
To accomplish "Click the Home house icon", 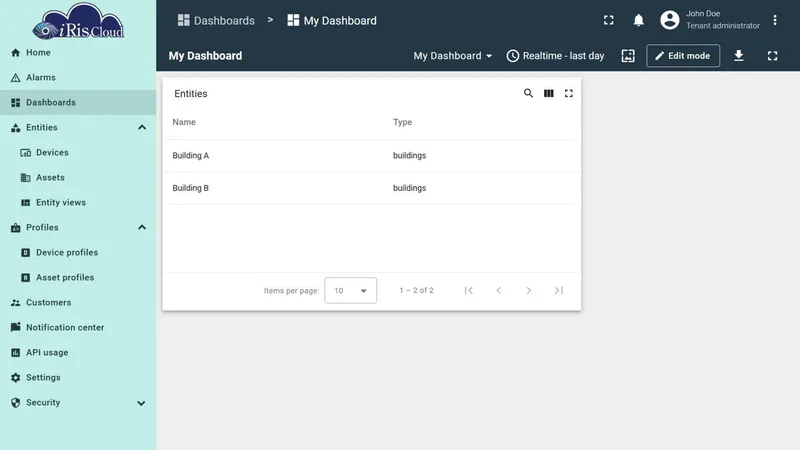I will 15,53.
